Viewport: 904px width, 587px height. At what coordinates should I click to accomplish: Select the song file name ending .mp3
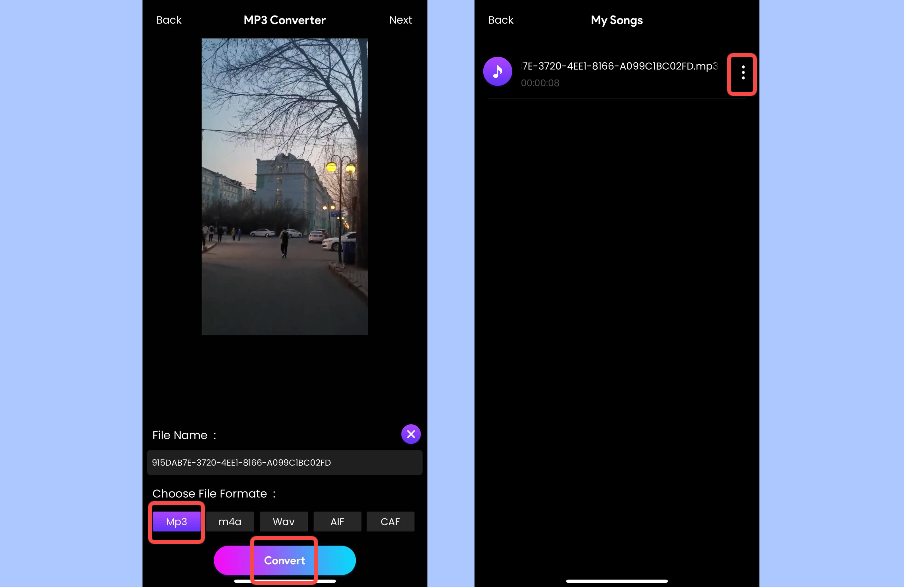pos(619,66)
